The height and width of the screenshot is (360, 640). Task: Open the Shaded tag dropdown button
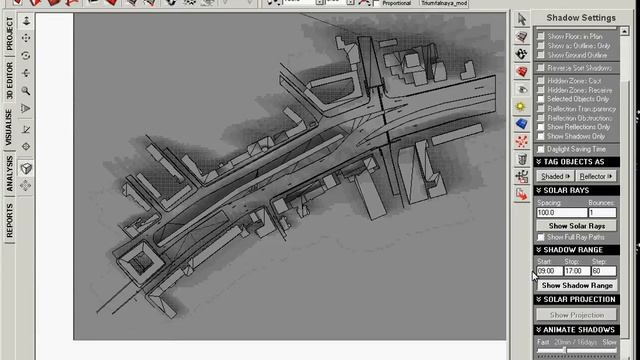click(x=555, y=176)
